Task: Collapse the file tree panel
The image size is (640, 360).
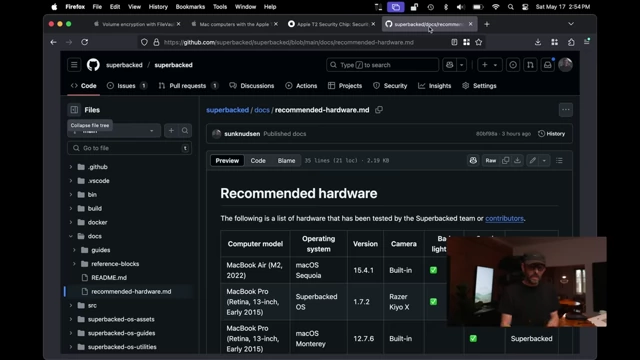Action: click(74, 110)
